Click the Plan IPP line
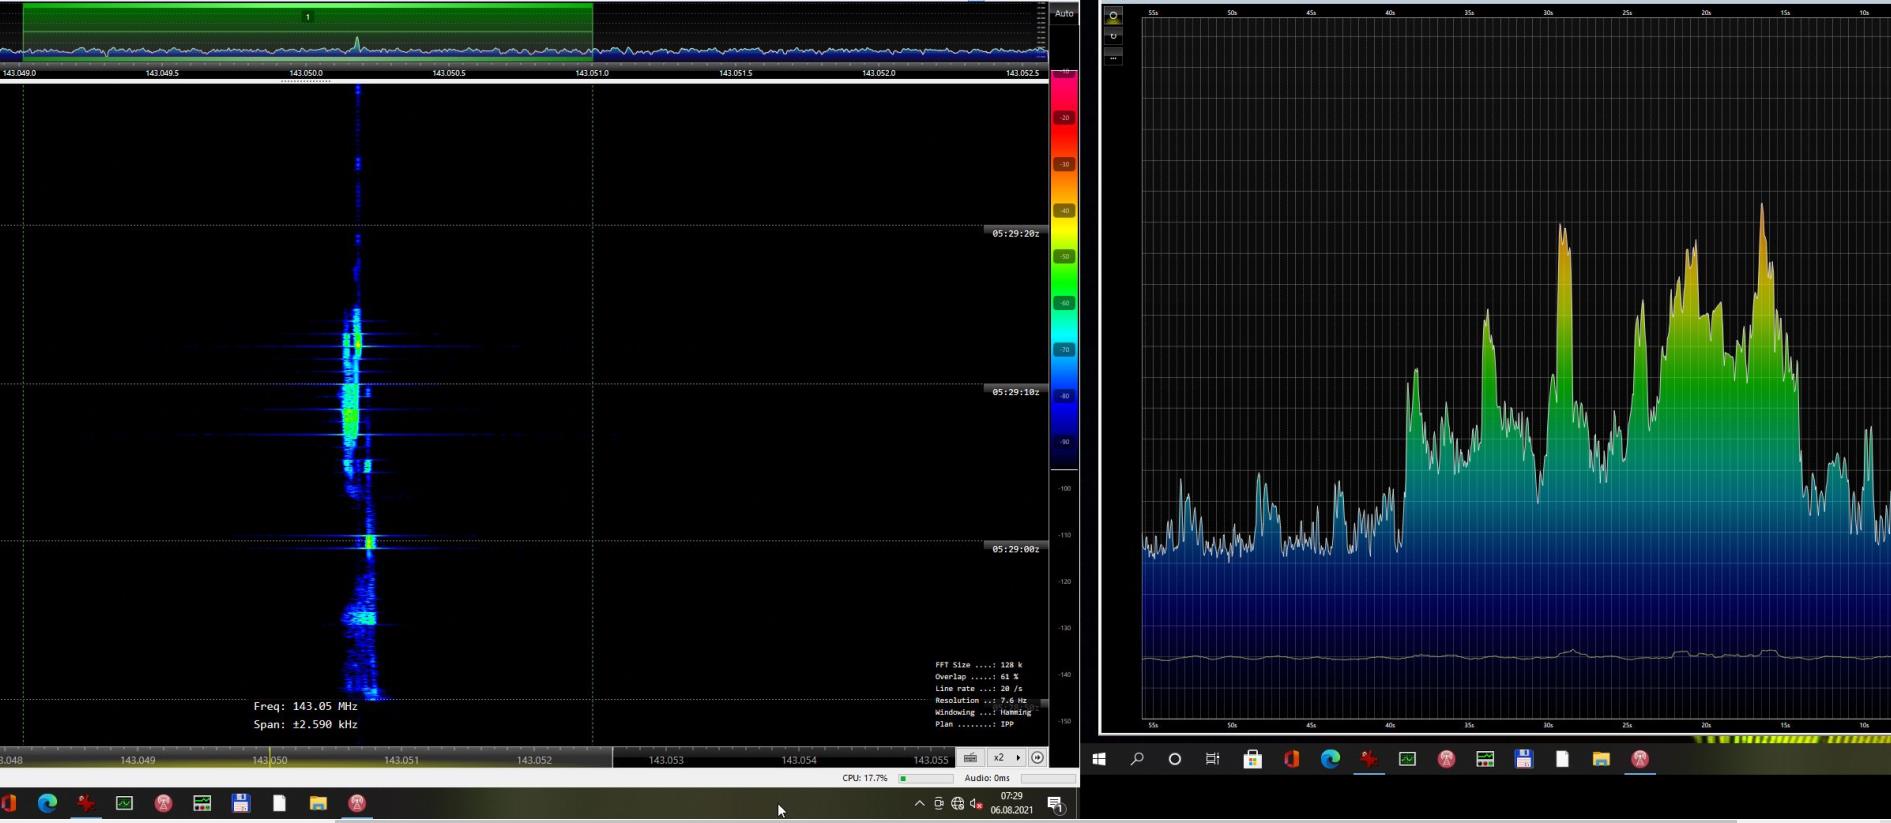Screen dimensions: 1891x823 point(974,725)
